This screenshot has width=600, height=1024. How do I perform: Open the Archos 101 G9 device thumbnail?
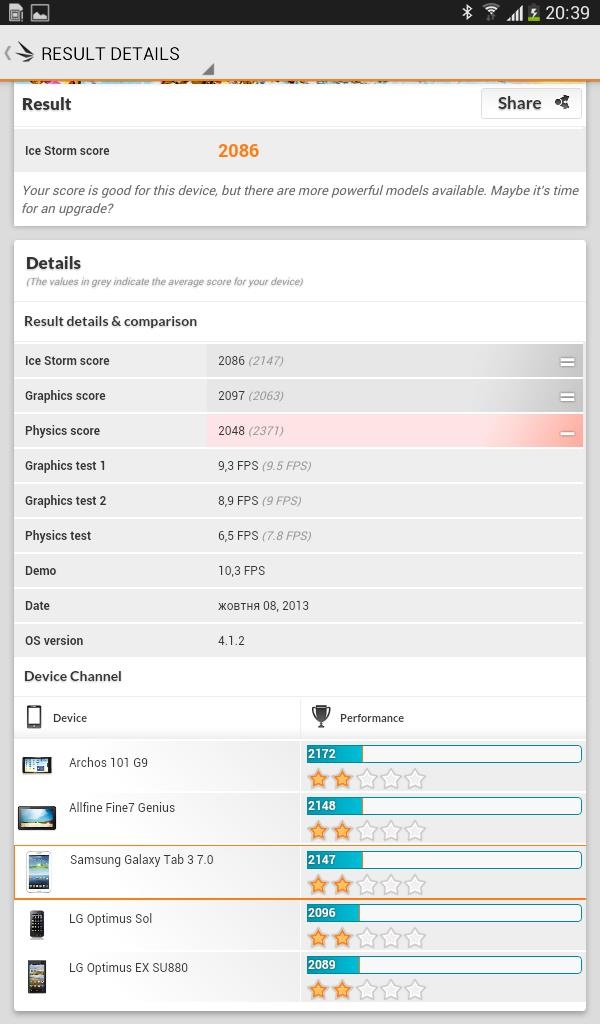[36, 765]
